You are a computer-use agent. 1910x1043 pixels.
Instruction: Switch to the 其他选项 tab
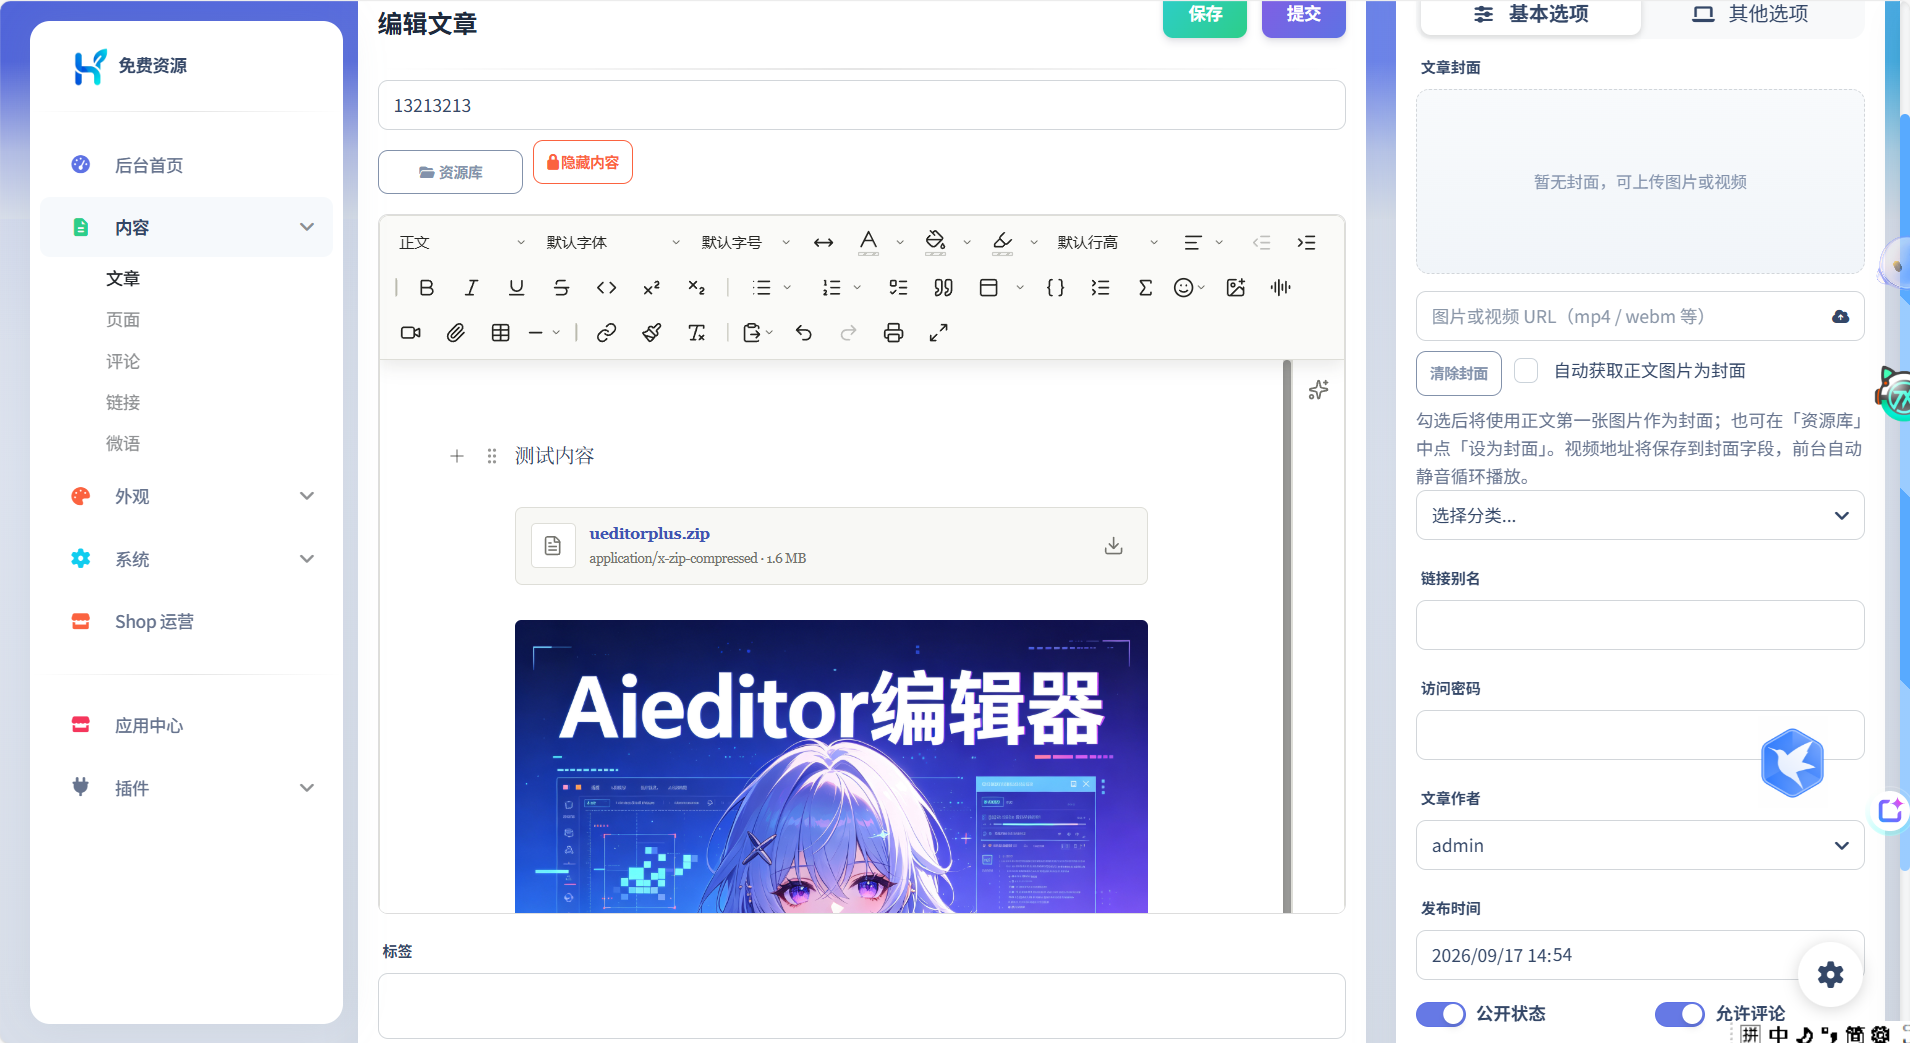pos(1750,15)
